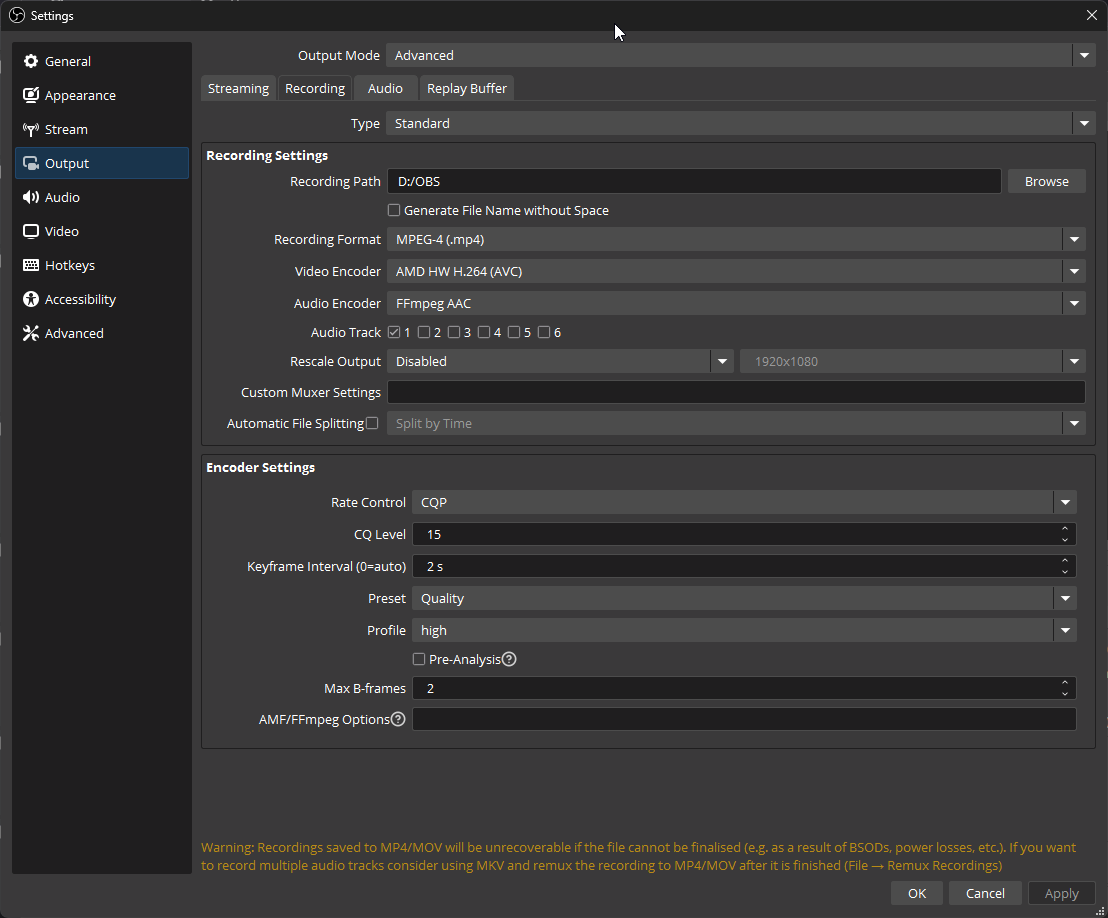This screenshot has height=918, width=1108.
Task: Click the Pre-Analysis help question icon
Action: point(509,659)
